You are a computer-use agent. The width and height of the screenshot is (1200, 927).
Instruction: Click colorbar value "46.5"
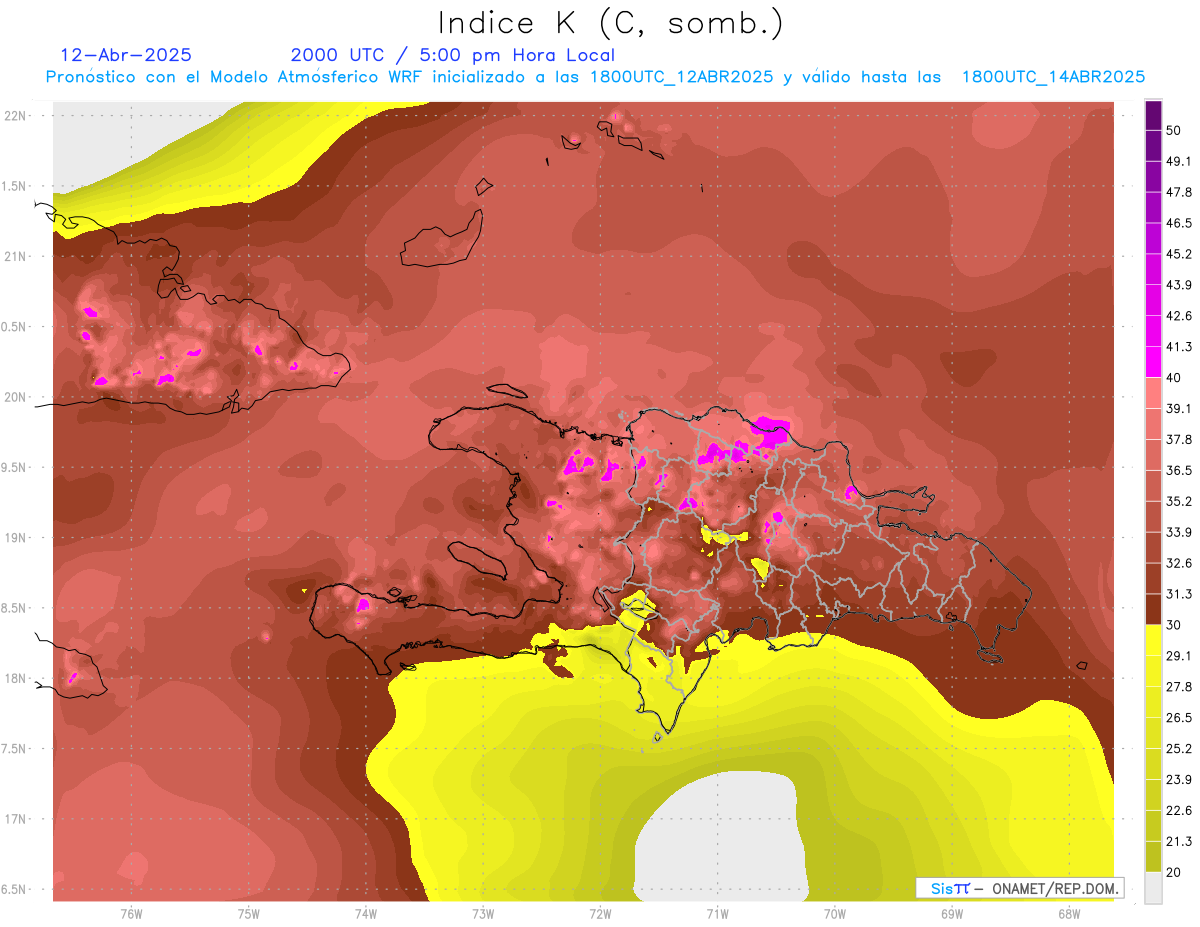tap(1179, 224)
